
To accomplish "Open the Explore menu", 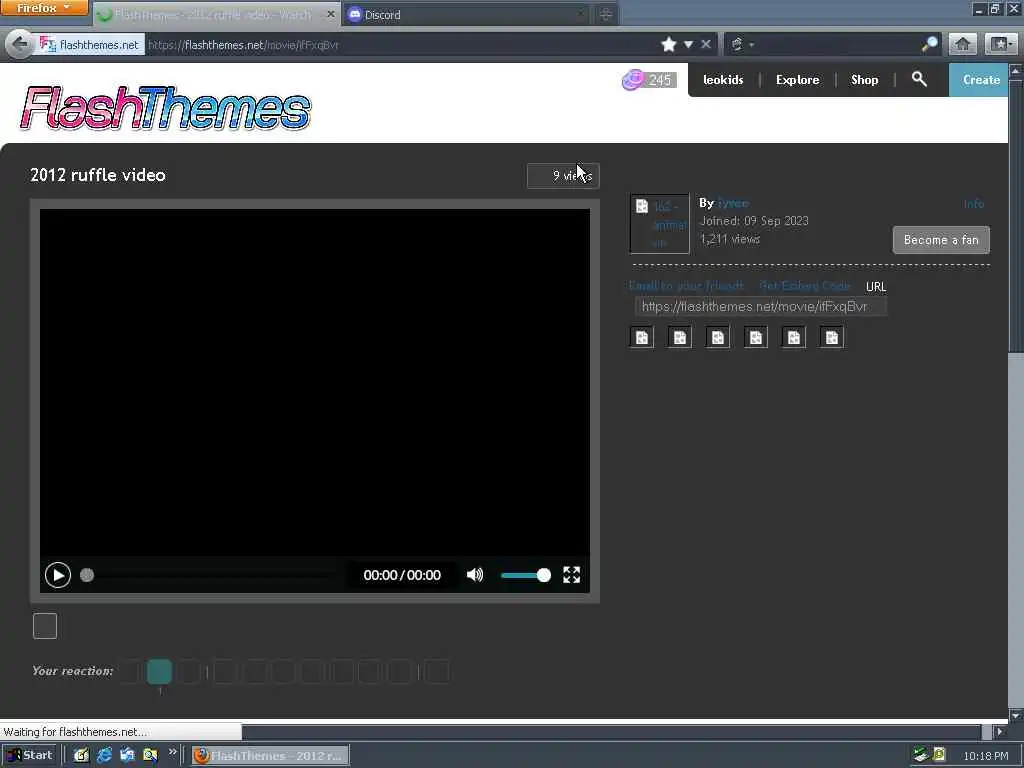I will point(797,80).
